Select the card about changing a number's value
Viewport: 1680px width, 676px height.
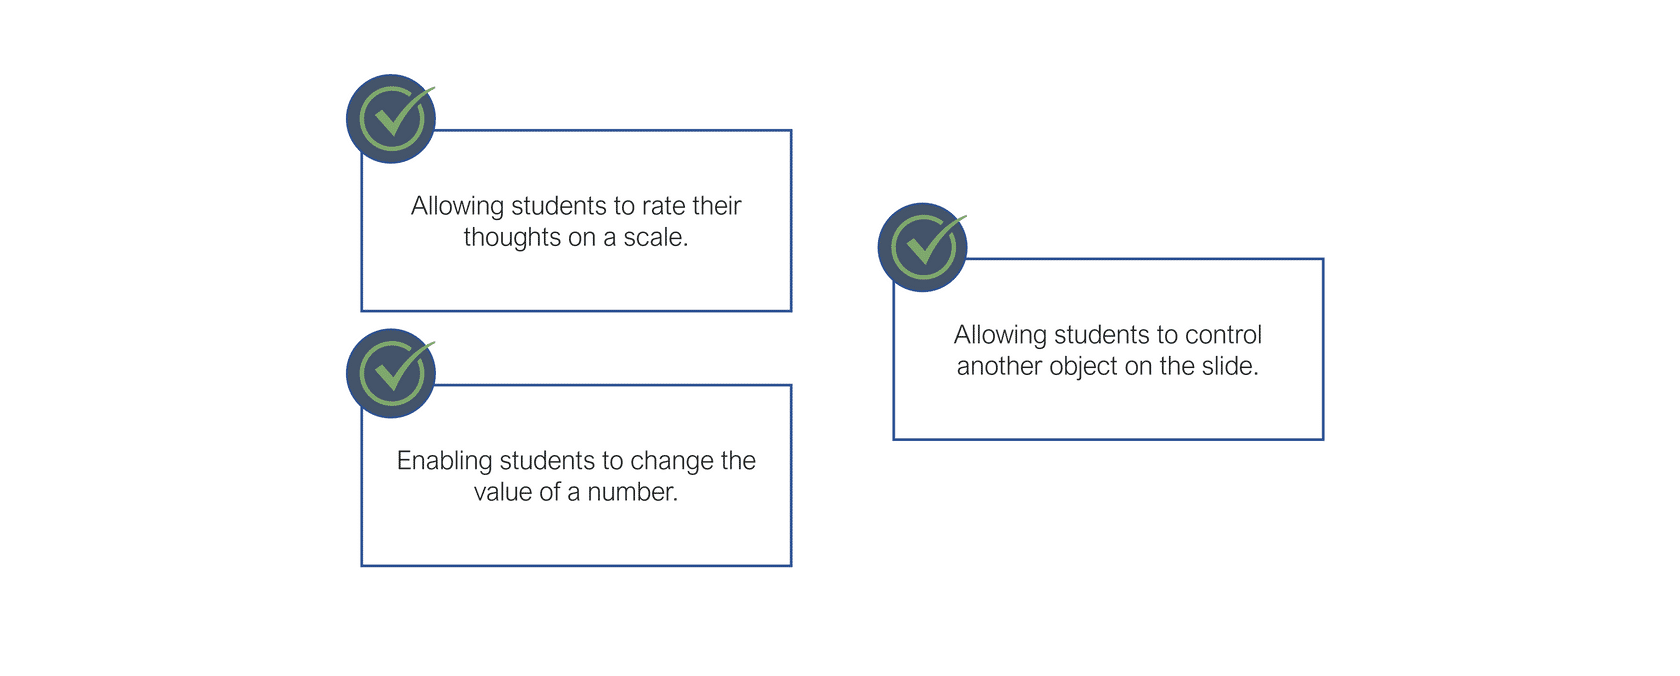coord(576,475)
